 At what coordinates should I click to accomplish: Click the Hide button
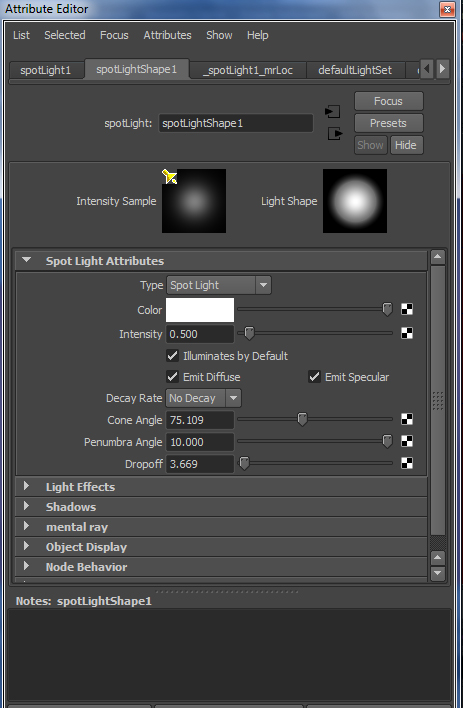(x=406, y=145)
